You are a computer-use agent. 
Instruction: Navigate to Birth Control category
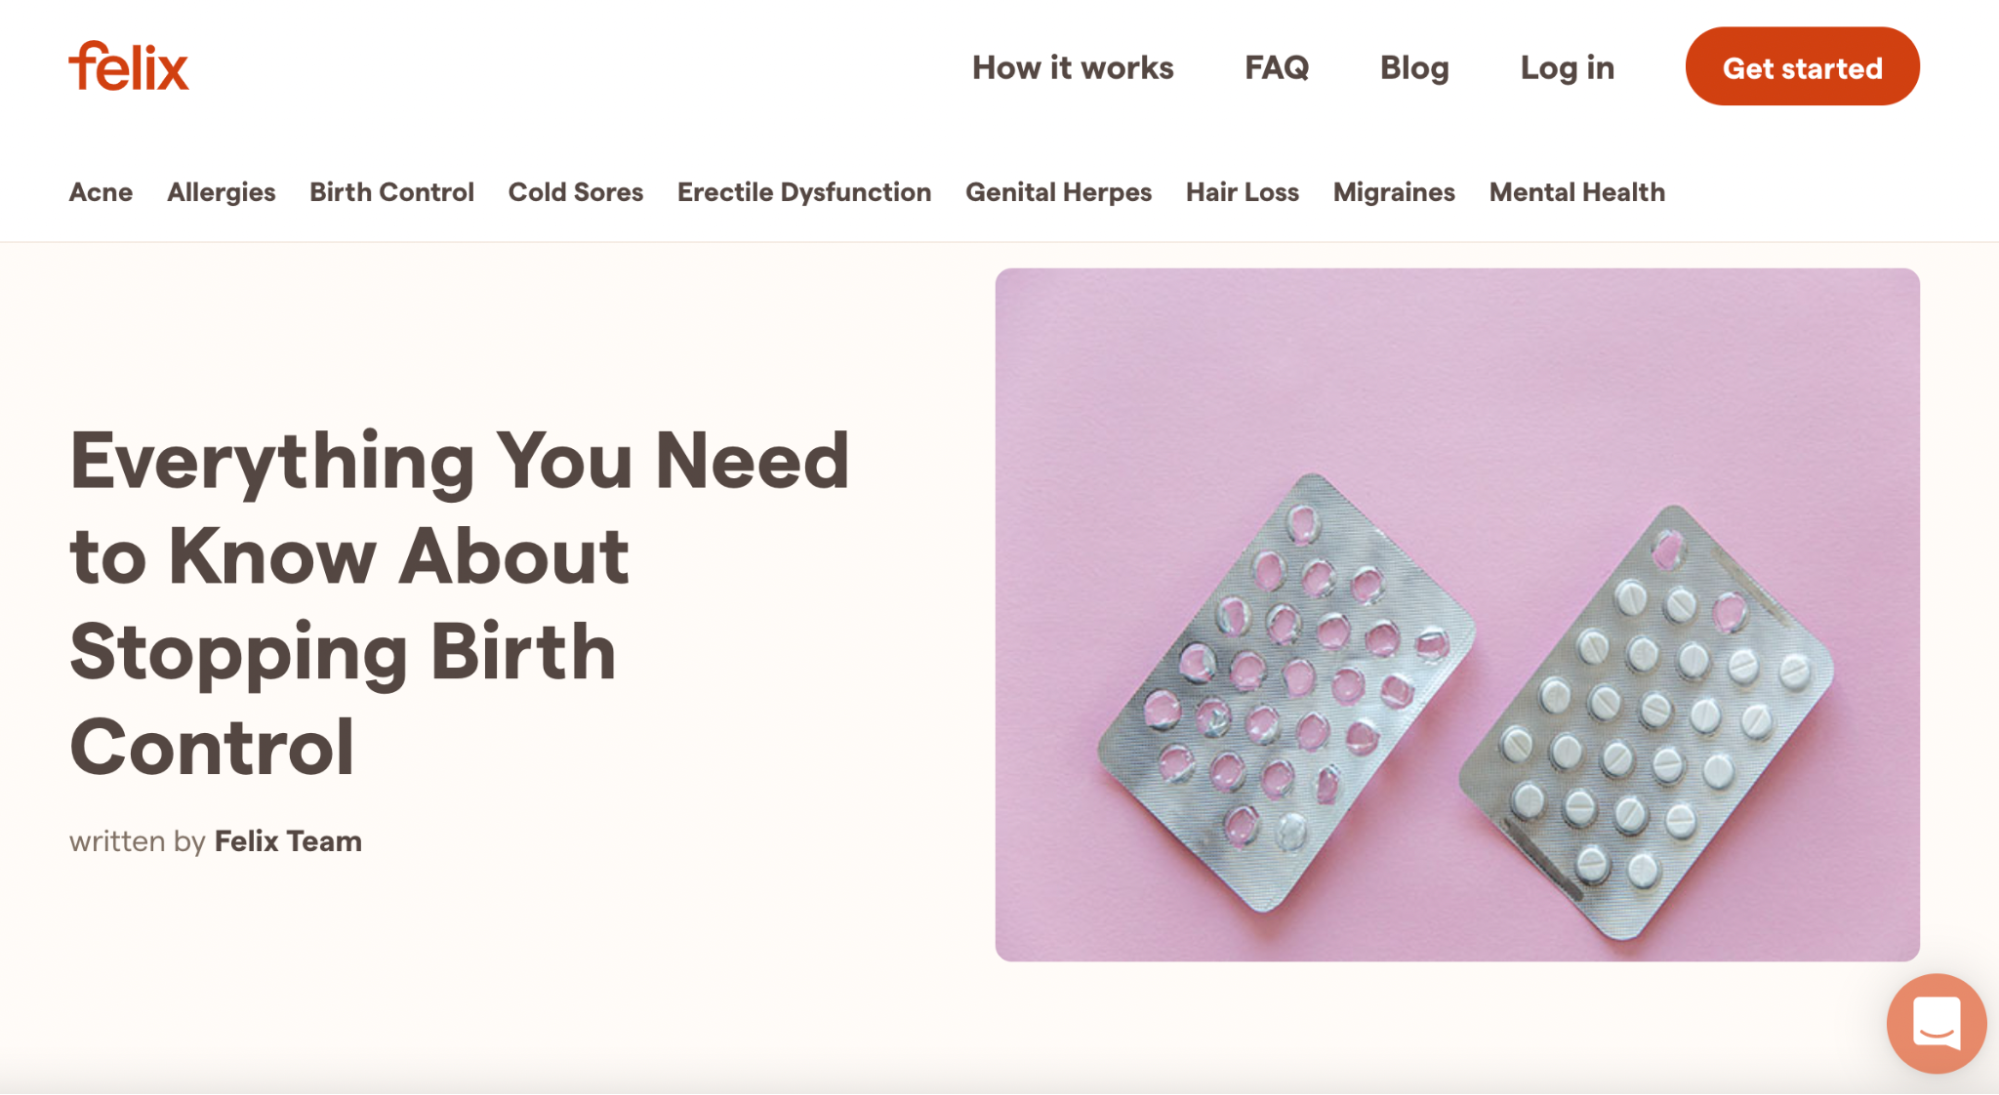(392, 192)
